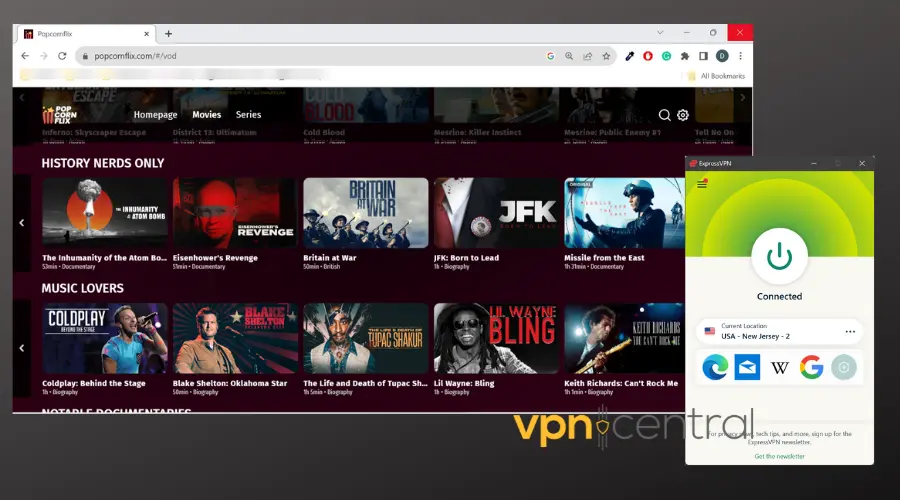
Task: Open the Tupac Shakur documentary thumbnail
Action: [366, 338]
